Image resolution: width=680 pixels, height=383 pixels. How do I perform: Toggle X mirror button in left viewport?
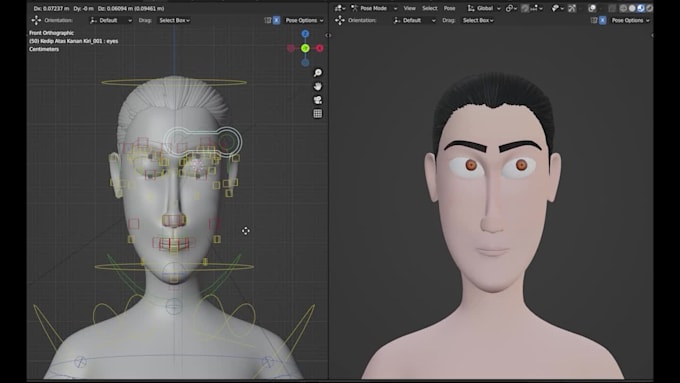click(x=276, y=20)
